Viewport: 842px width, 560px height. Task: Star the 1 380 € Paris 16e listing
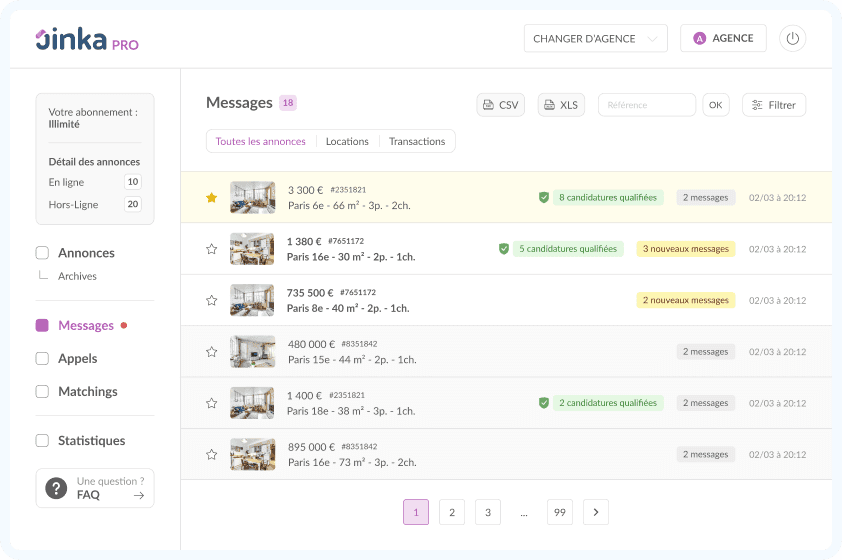coord(211,249)
